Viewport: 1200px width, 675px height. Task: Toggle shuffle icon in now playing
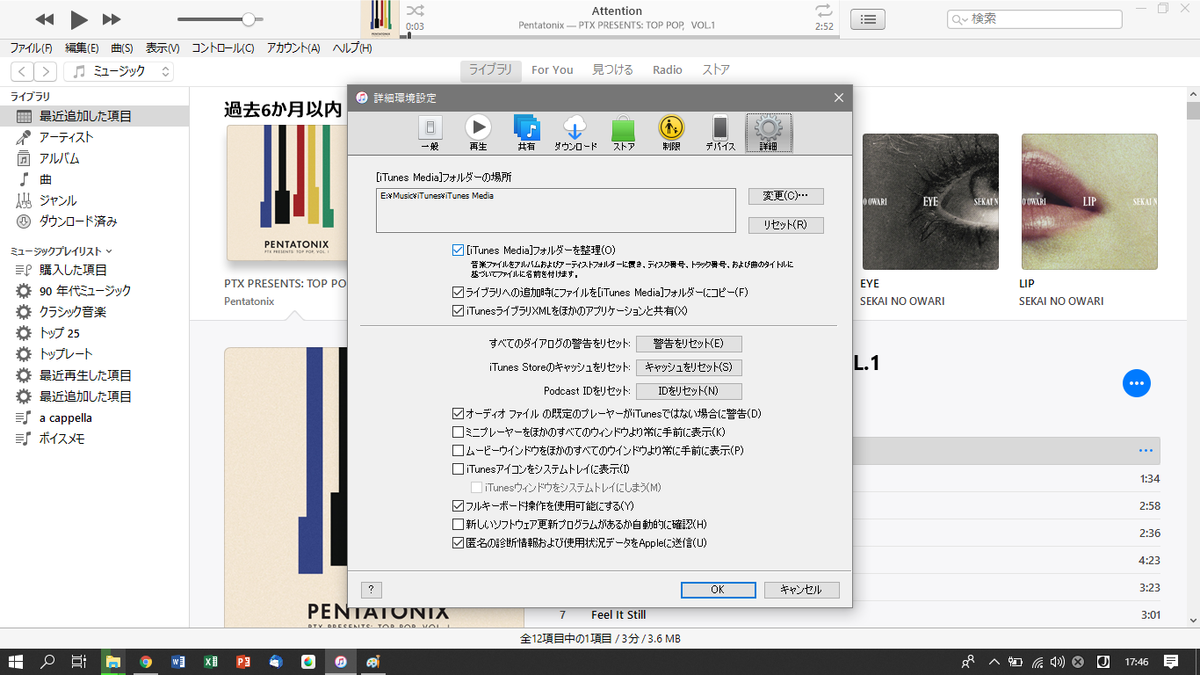(x=414, y=10)
